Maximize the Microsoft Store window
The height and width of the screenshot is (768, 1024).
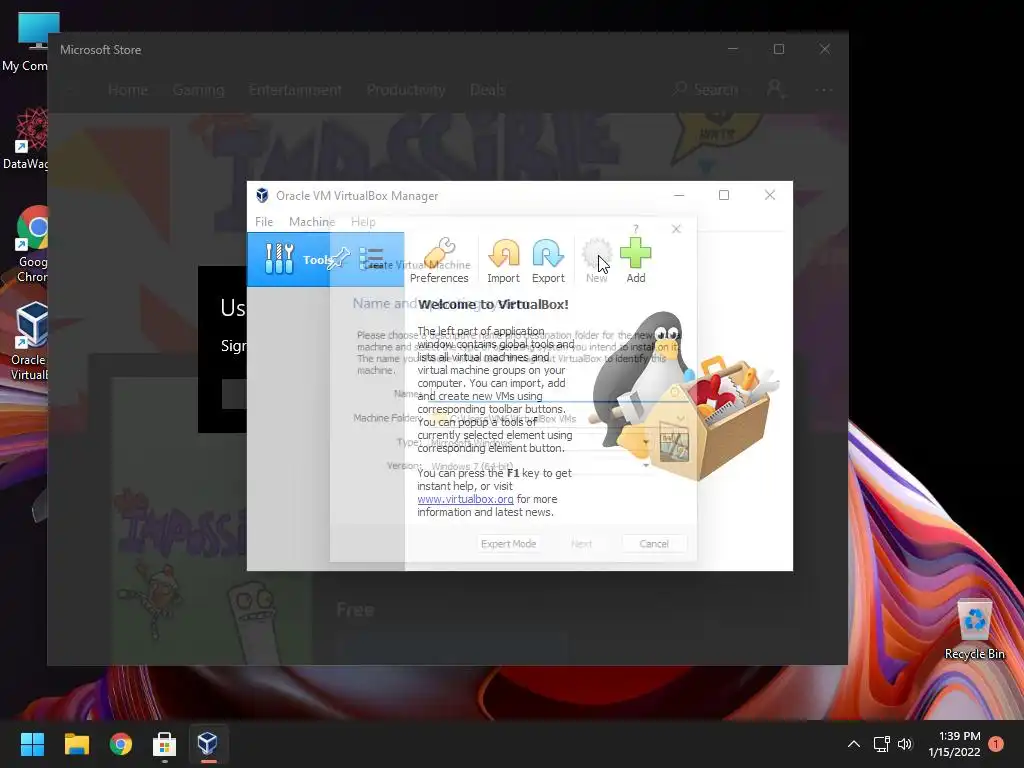point(778,49)
